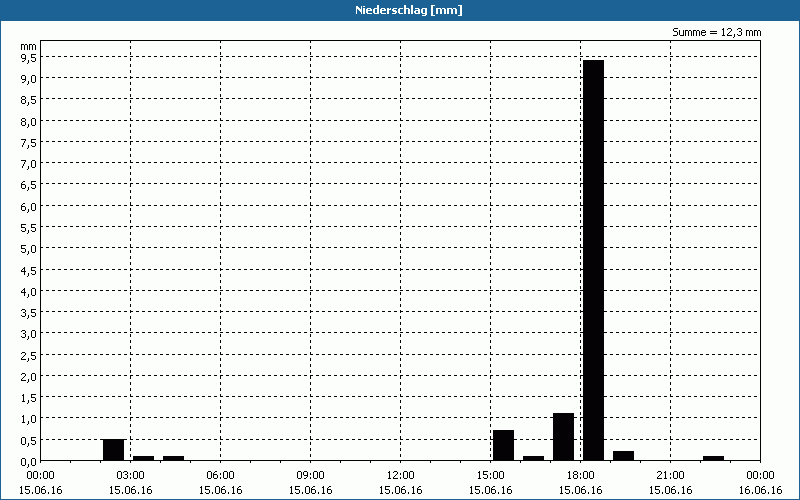The width and height of the screenshot is (800, 500).
Task: Select the '0,5' y-axis value
Action: [x=28, y=440]
